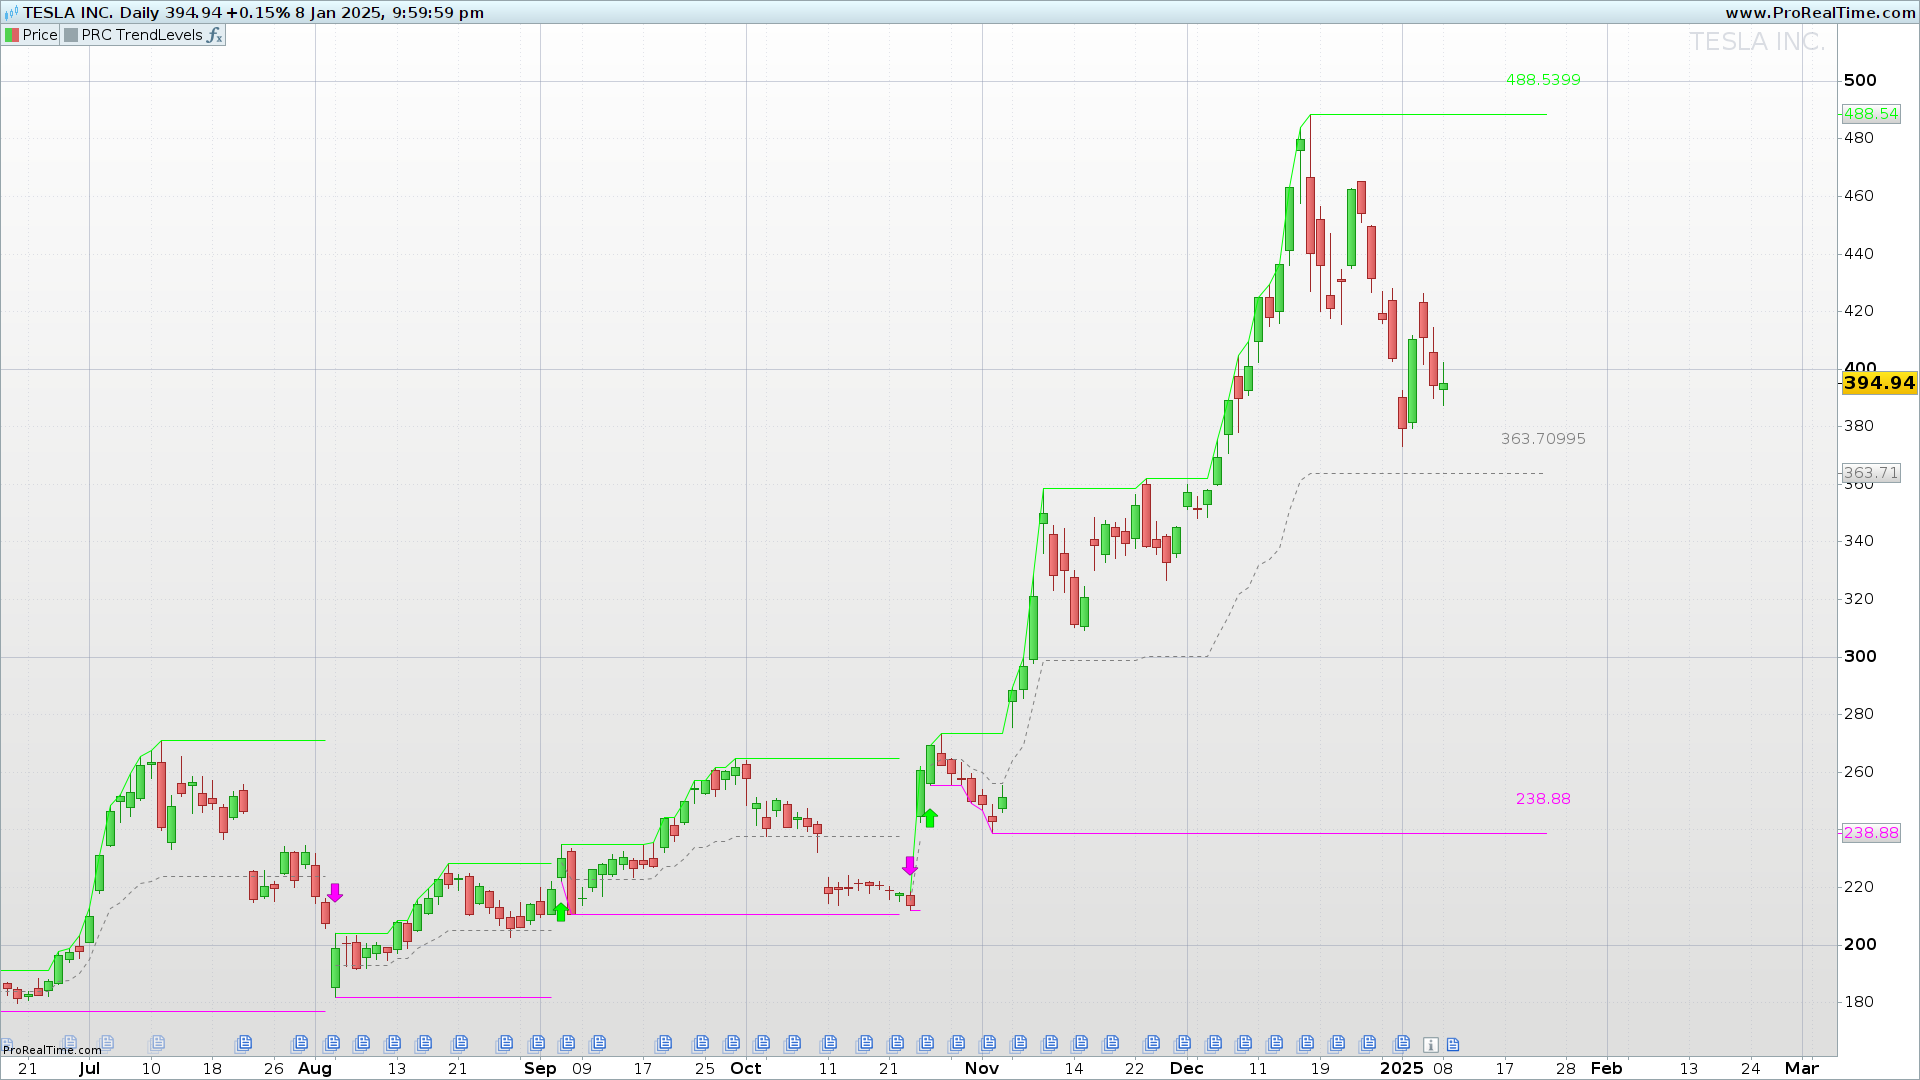
Task: Click the yellow 394.94 current price tag
Action: (x=1879, y=383)
